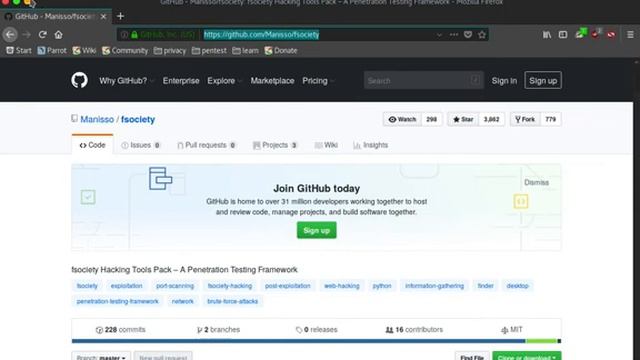Expand the pentest bookmarks folder
The height and width of the screenshot is (360, 640).
coord(209,51)
